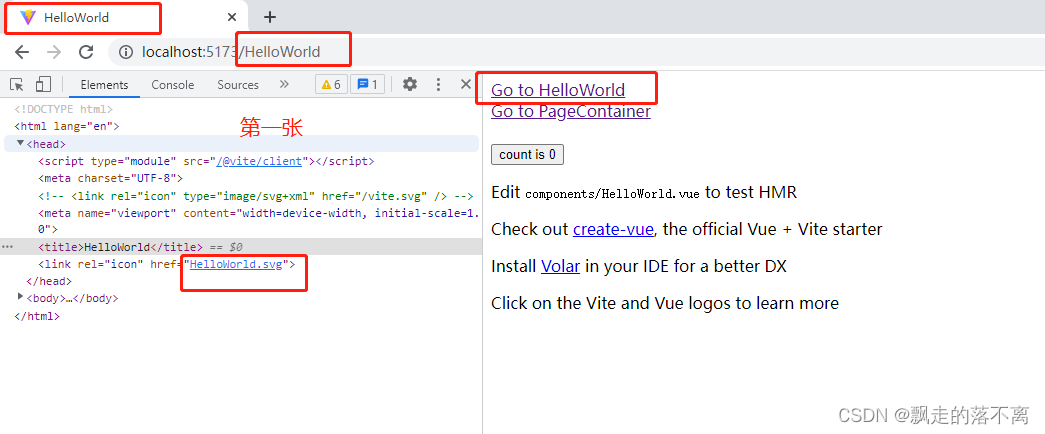Follow the Go to HelloWorld link
The width and height of the screenshot is (1045, 434).
tap(558, 90)
